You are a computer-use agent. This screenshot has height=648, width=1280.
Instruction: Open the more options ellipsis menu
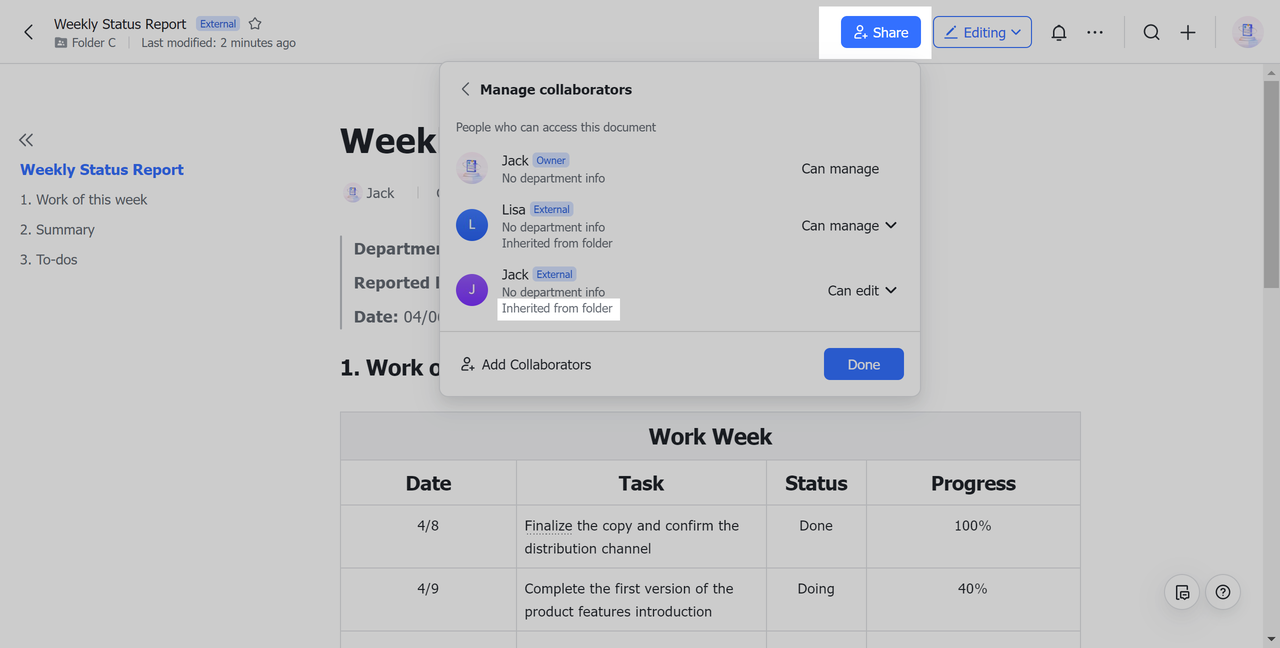click(1095, 33)
